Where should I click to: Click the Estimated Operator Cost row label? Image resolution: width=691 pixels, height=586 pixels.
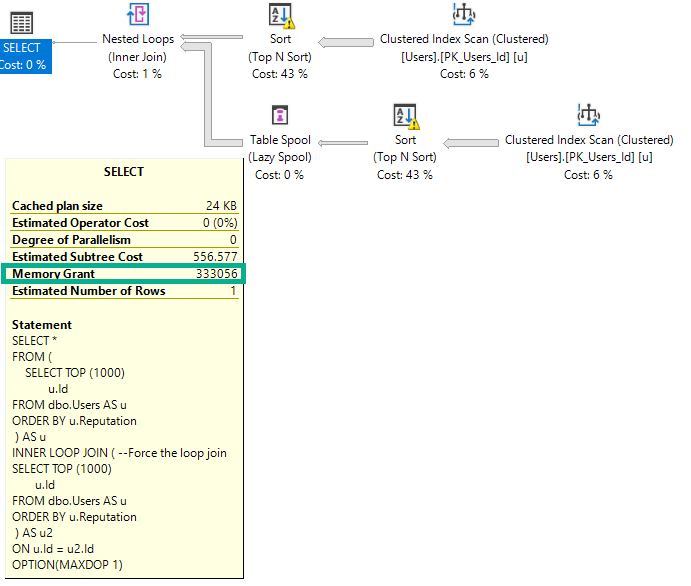[80, 223]
